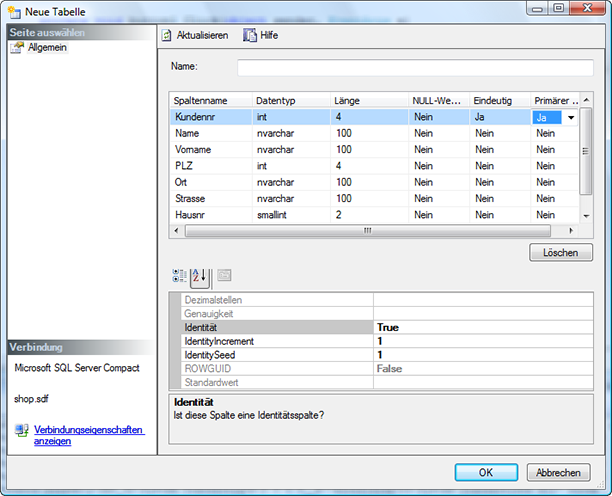Click the length cell of Hausnr

pos(369,215)
